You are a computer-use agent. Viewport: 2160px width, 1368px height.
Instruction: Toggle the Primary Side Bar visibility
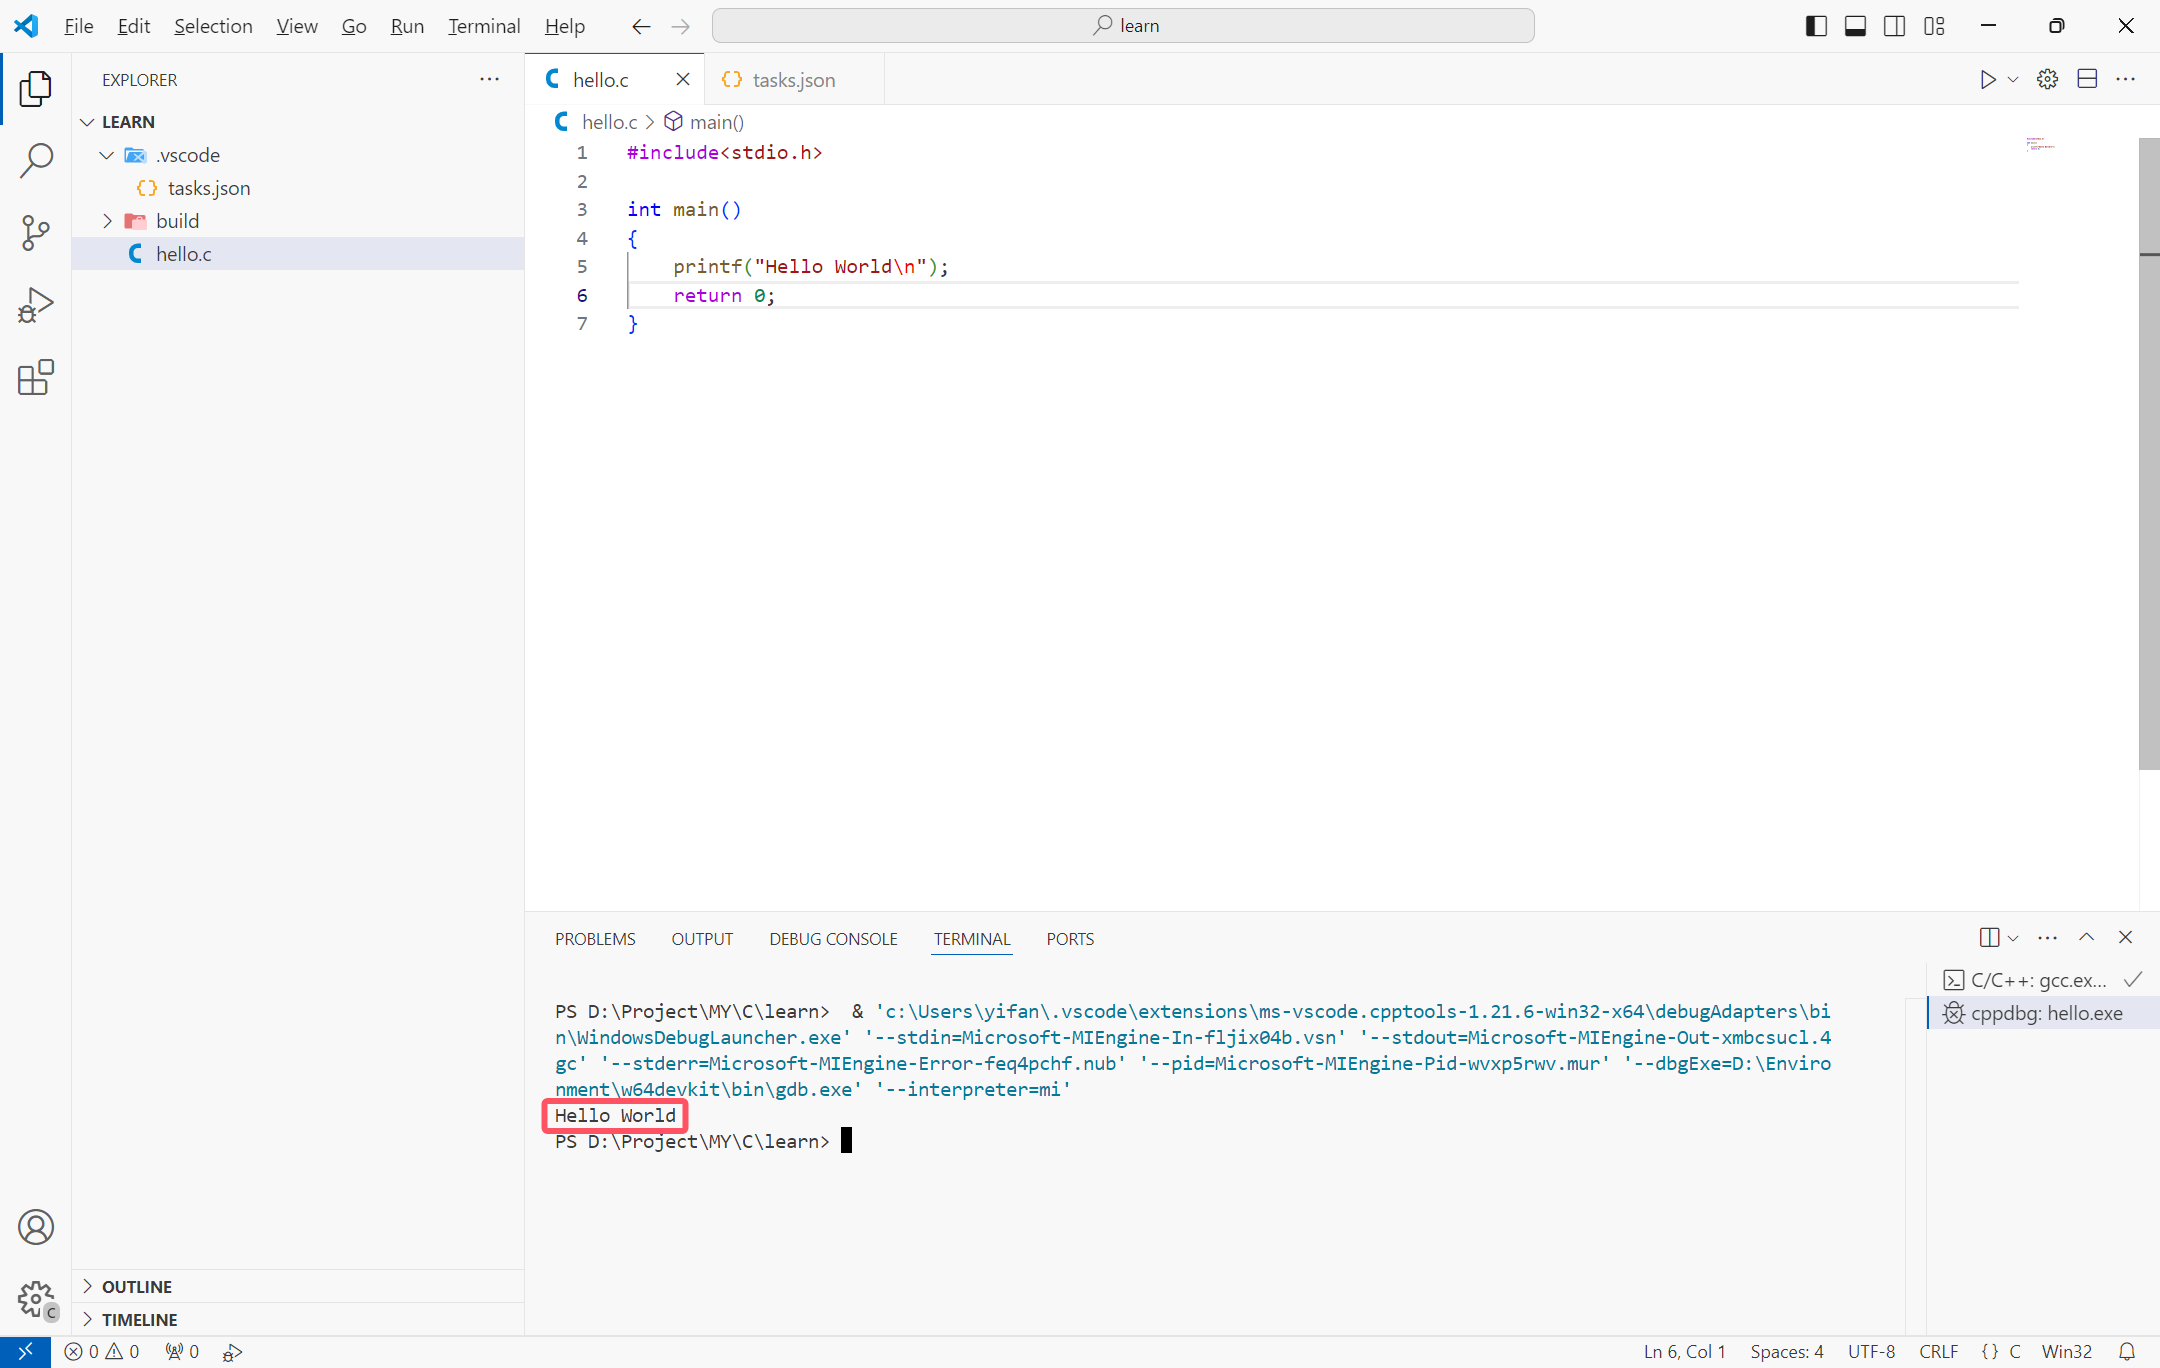[1814, 26]
